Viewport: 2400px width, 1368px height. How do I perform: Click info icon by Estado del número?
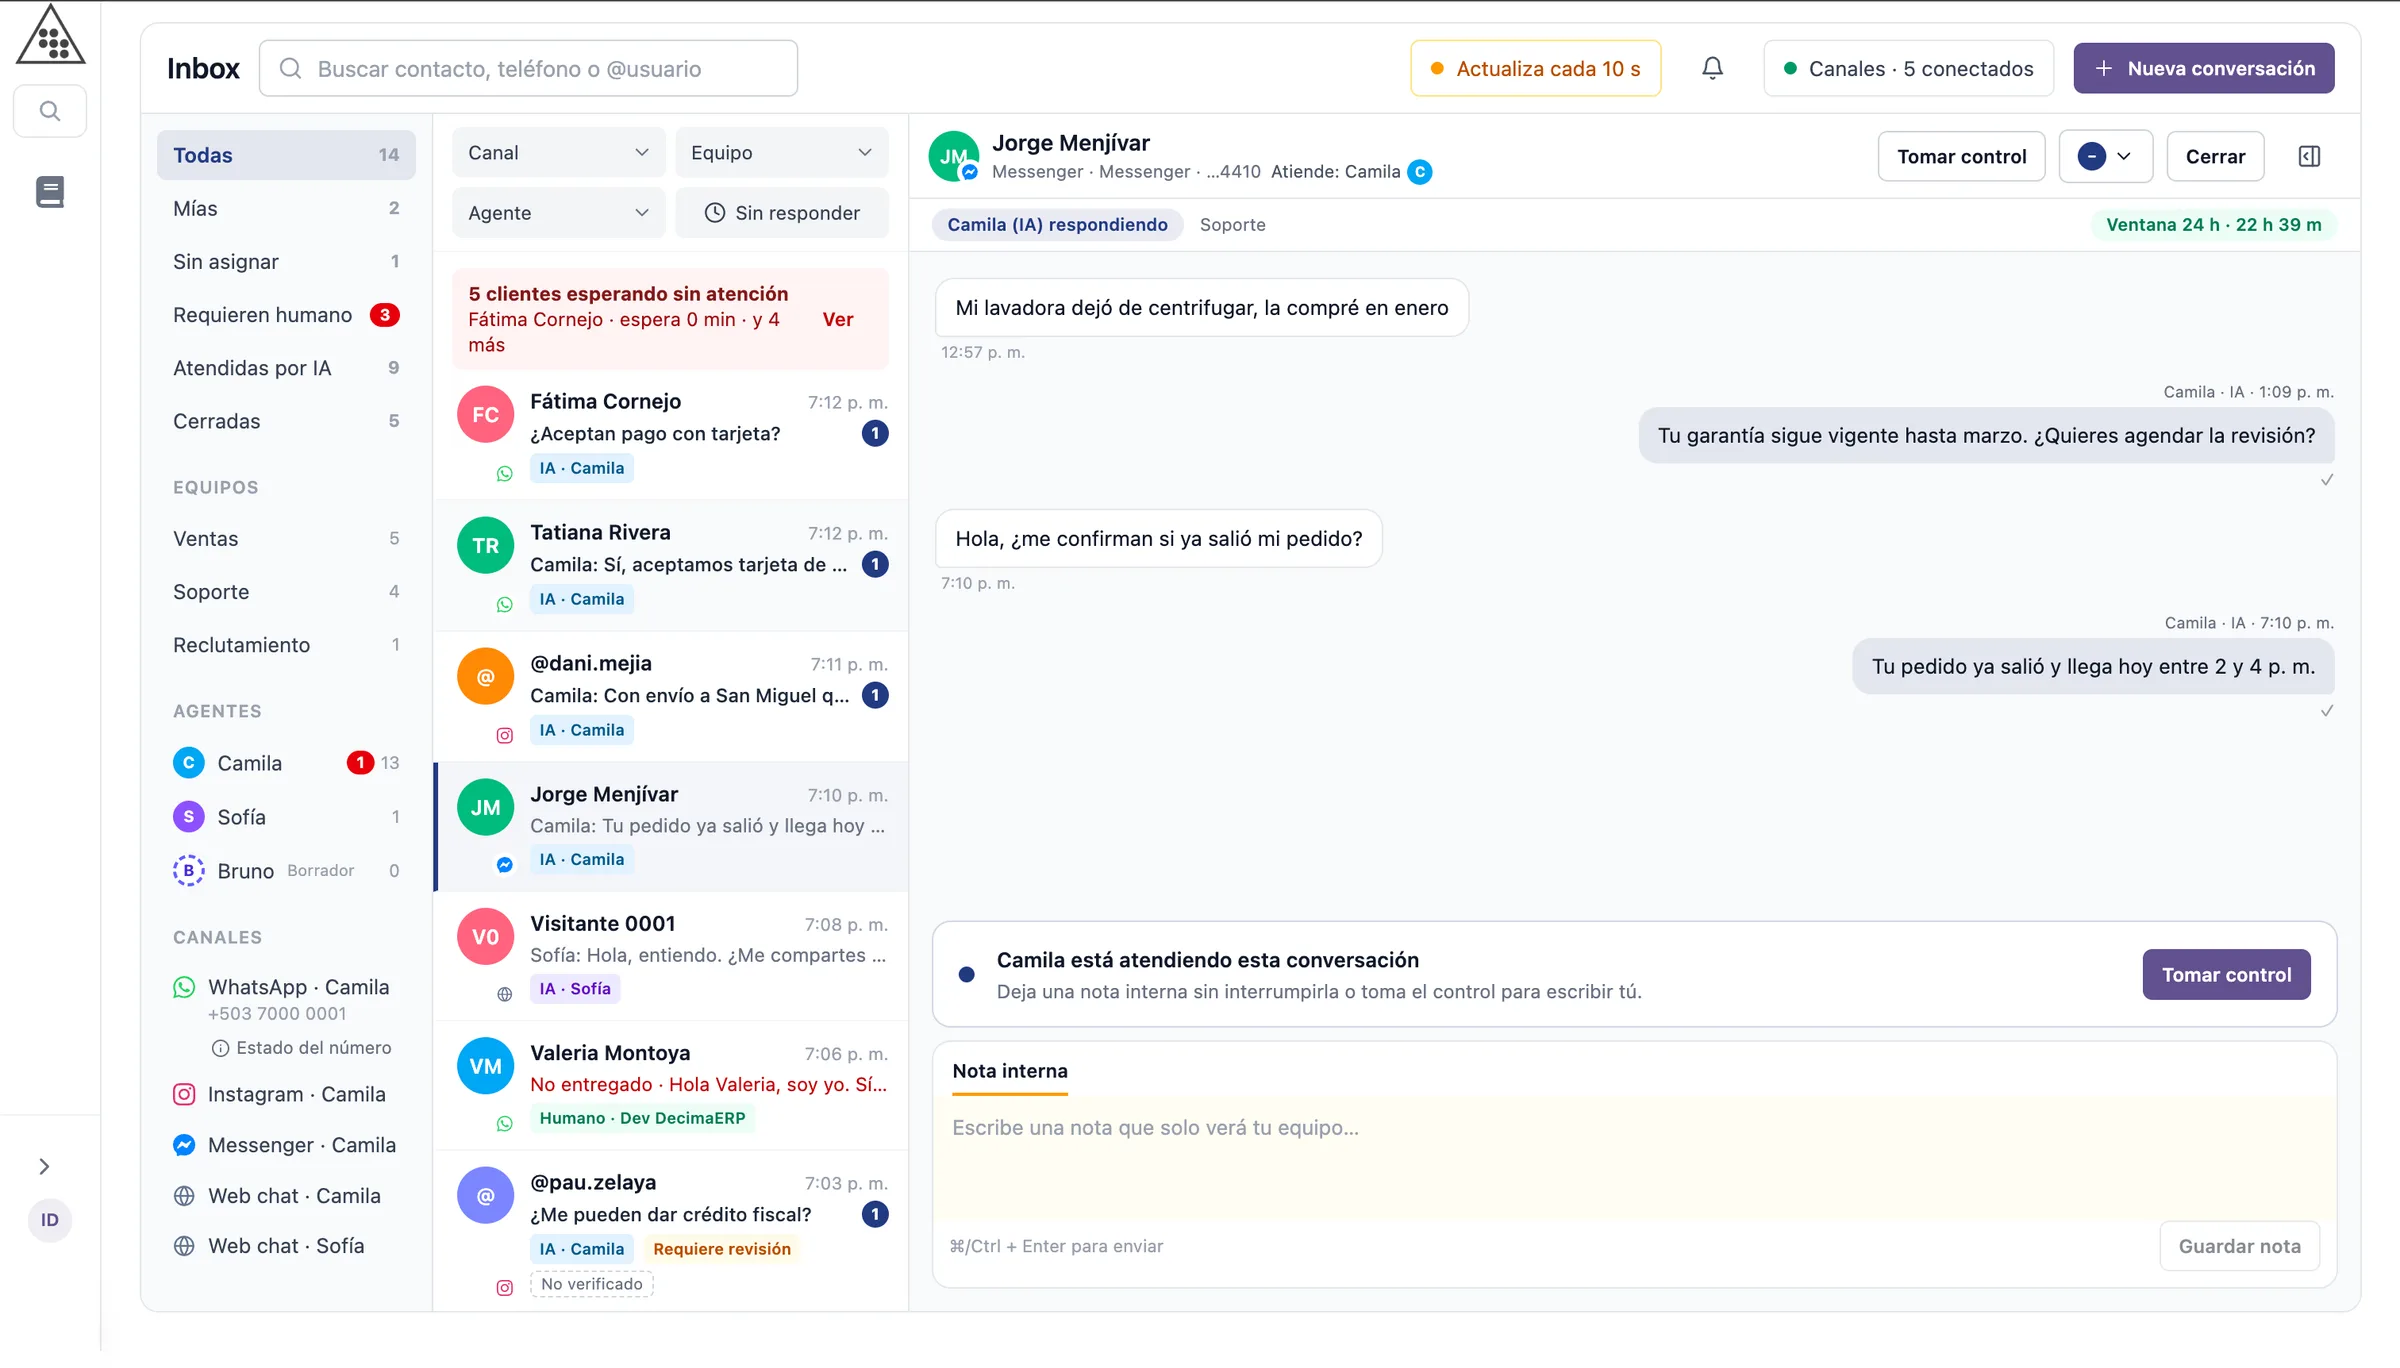[220, 1048]
